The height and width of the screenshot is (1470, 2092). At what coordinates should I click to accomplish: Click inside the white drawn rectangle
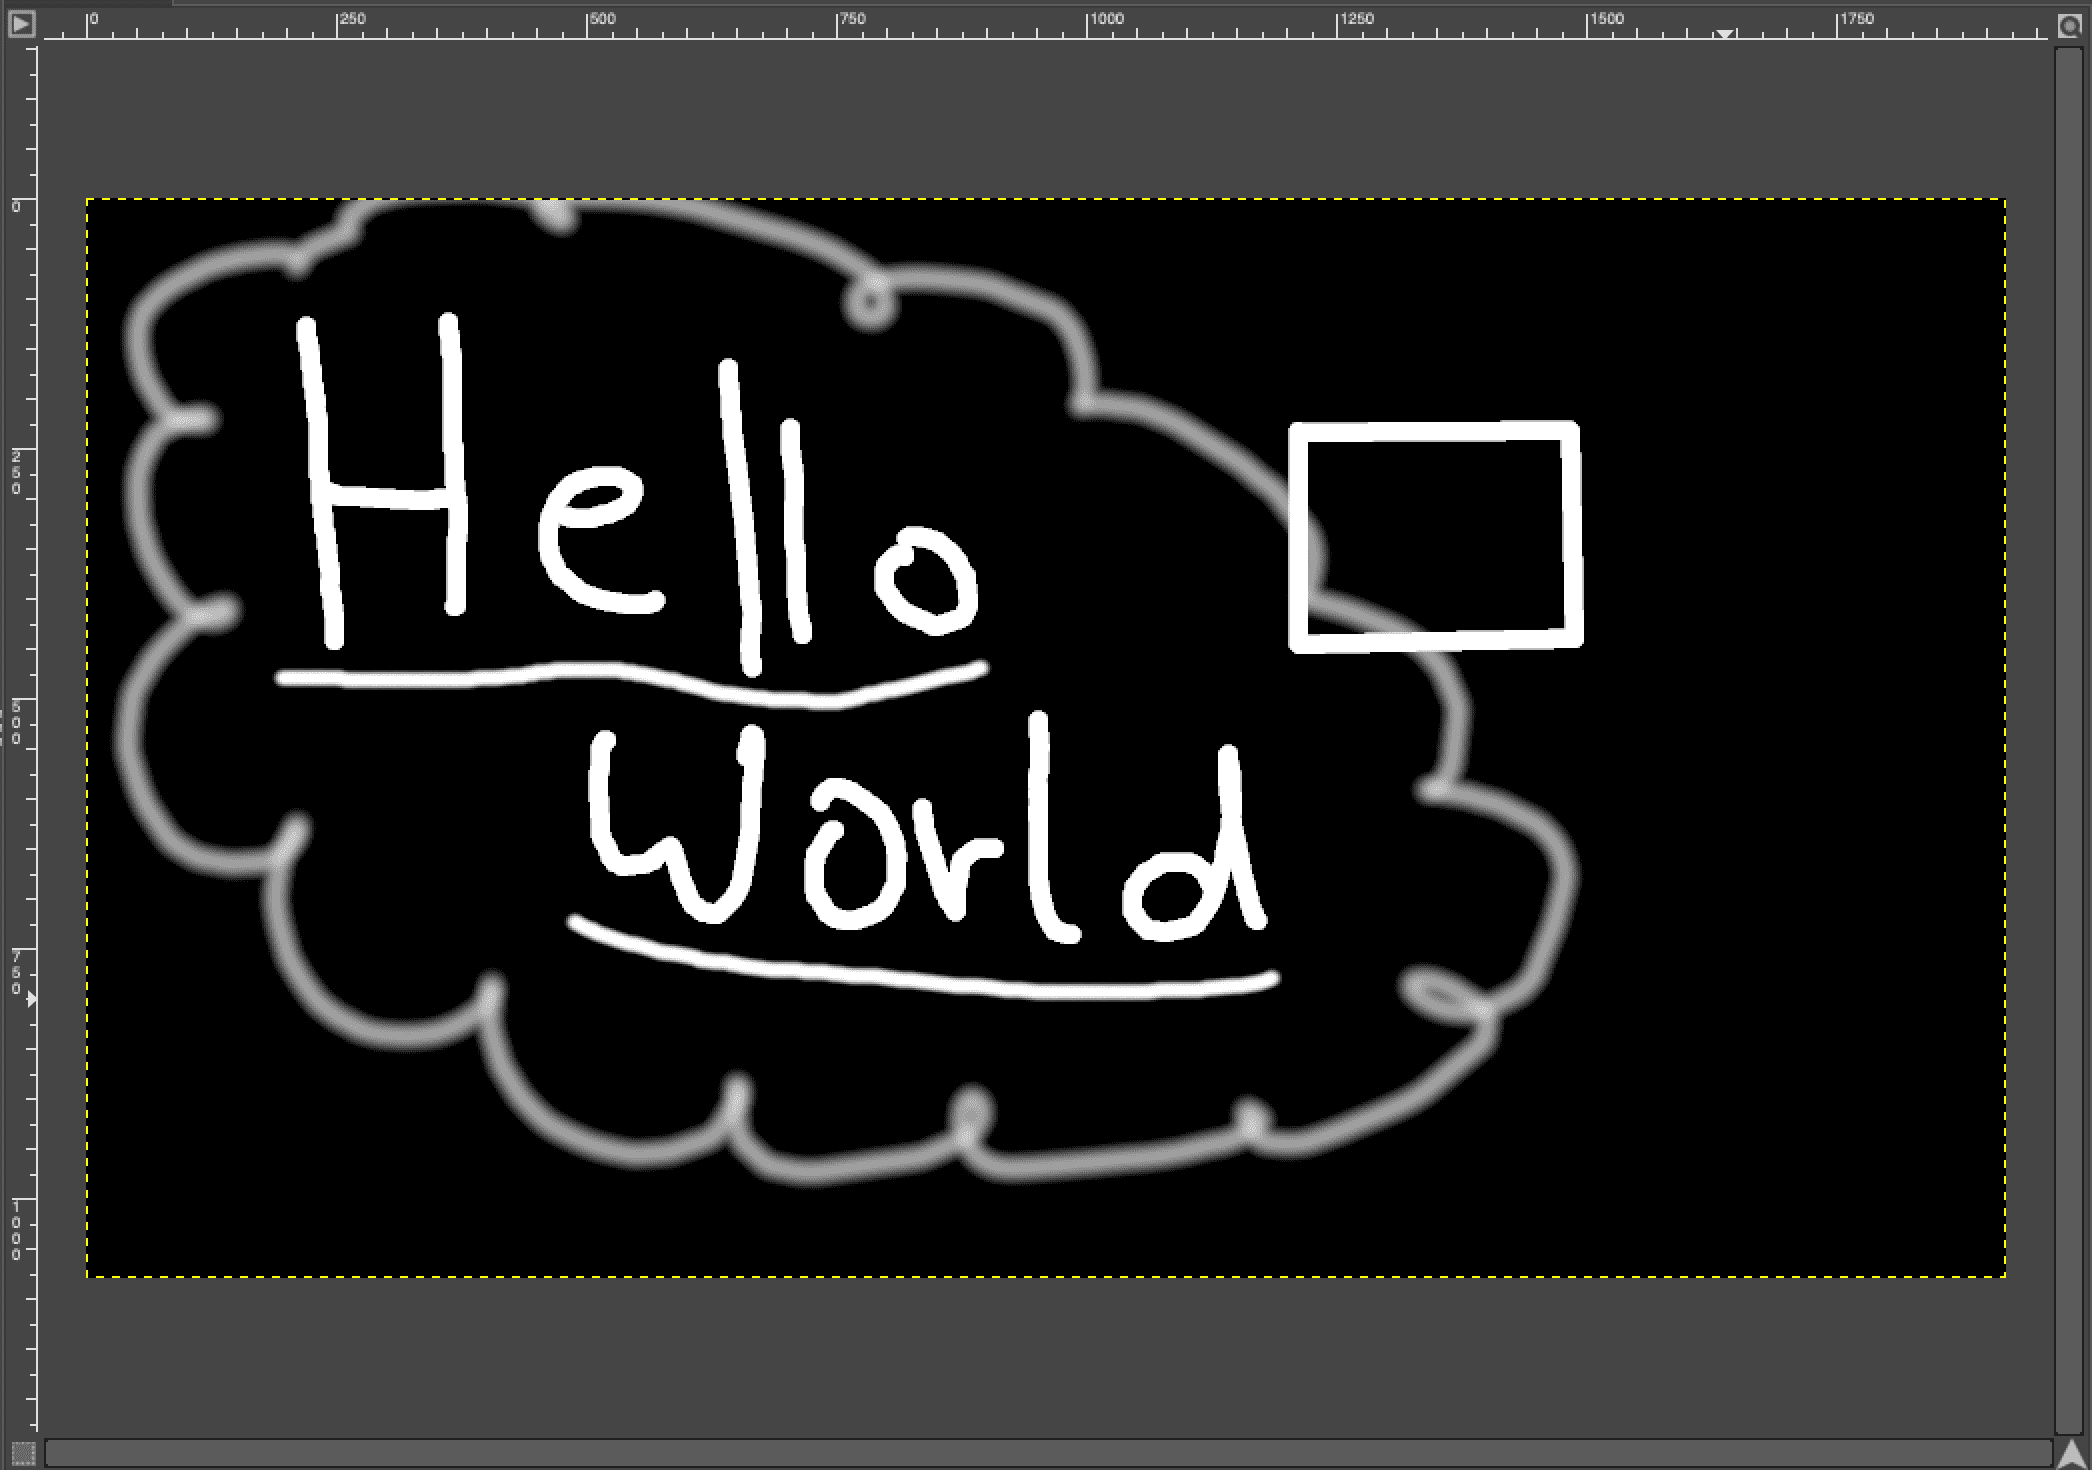coord(1435,535)
